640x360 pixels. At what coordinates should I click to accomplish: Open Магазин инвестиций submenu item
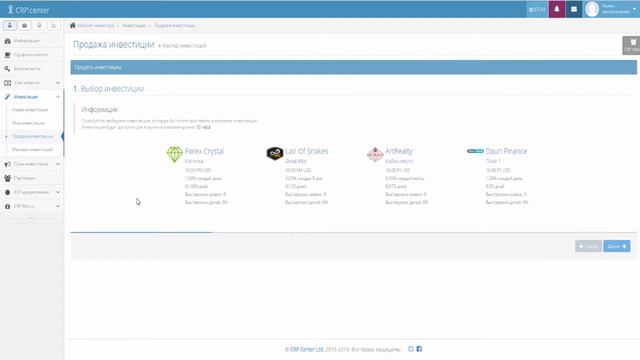click(x=32, y=149)
